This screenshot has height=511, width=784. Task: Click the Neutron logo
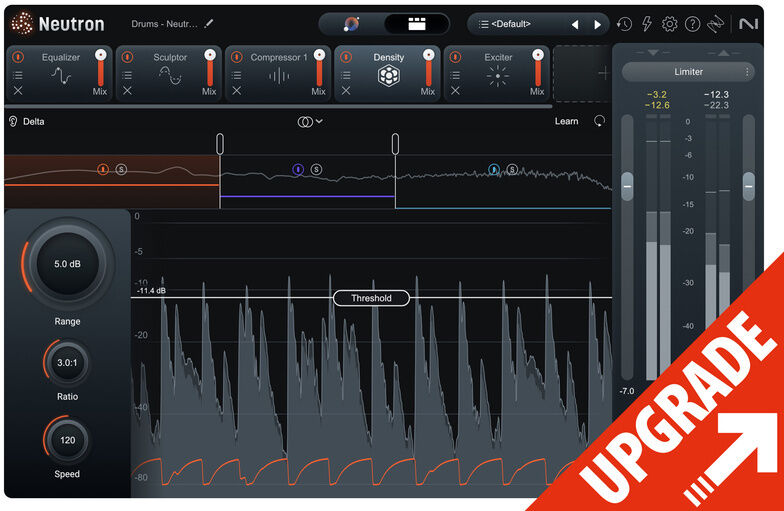tap(58, 24)
